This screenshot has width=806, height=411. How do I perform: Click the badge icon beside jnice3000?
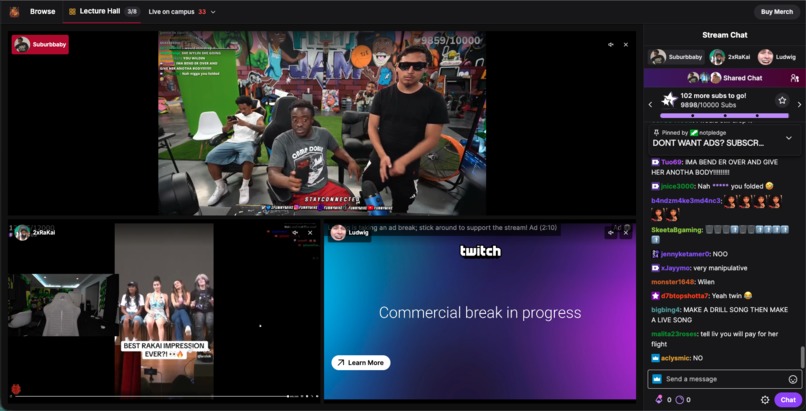(655, 186)
